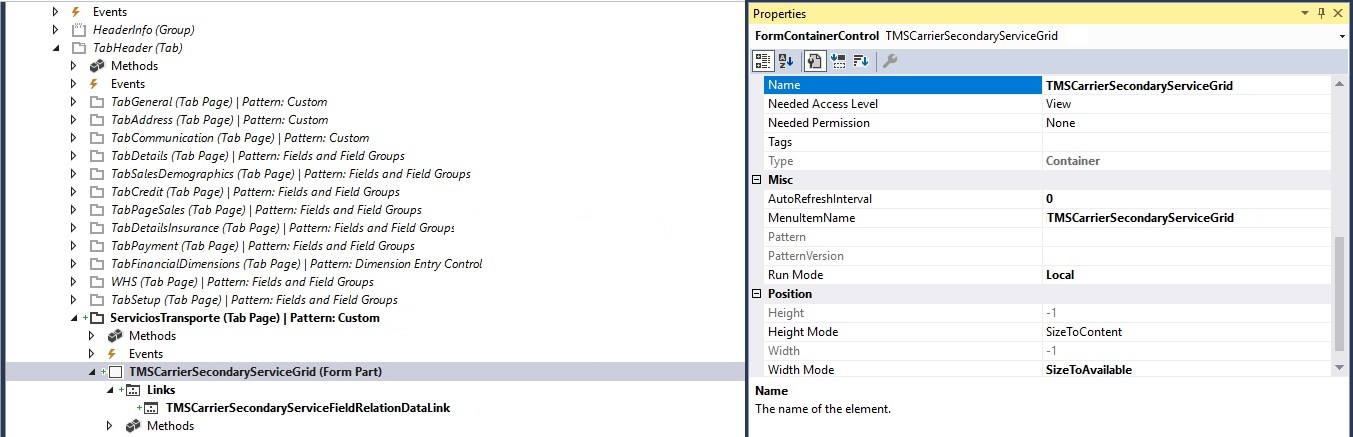Image resolution: width=1353 pixels, height=437 pixels.
Task: Select the Run Mode property
Action: tap(1048, 275)
